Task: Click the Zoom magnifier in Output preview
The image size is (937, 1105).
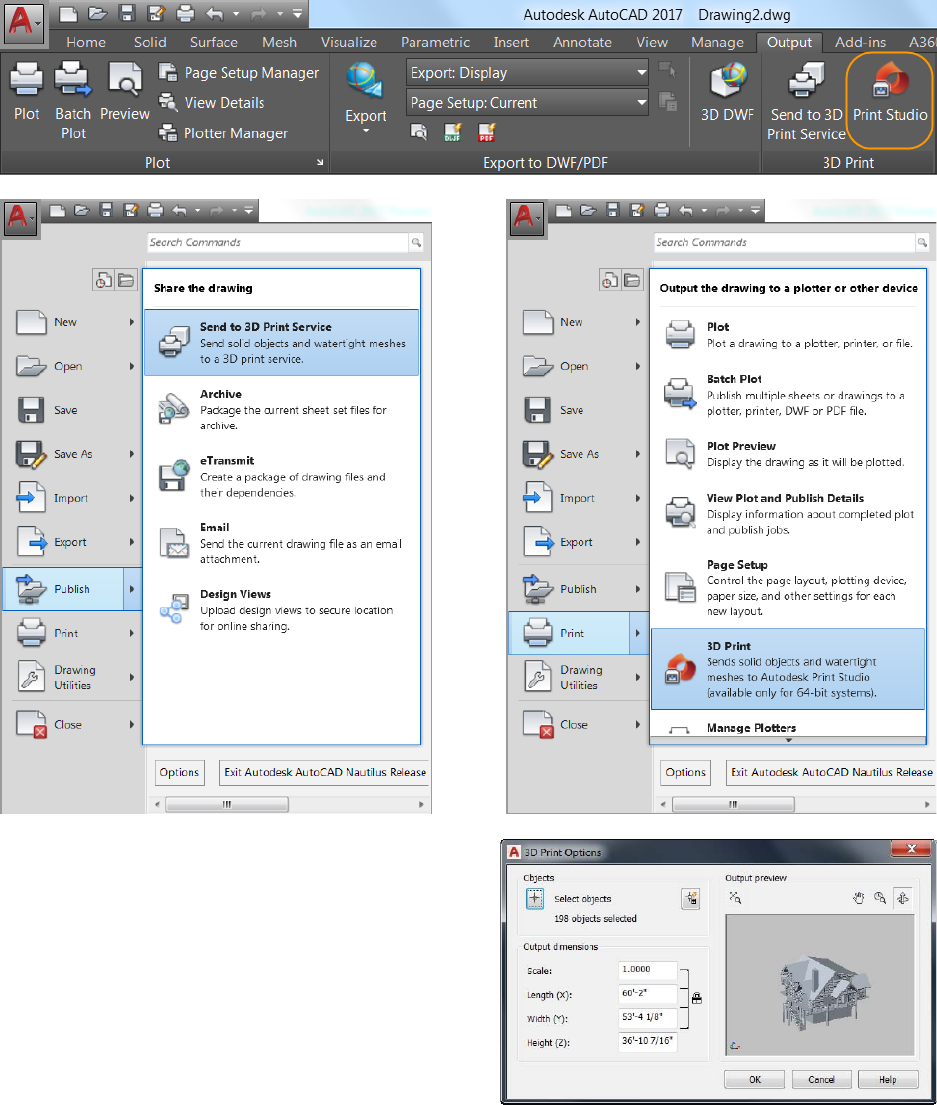Action: [880, 898]
